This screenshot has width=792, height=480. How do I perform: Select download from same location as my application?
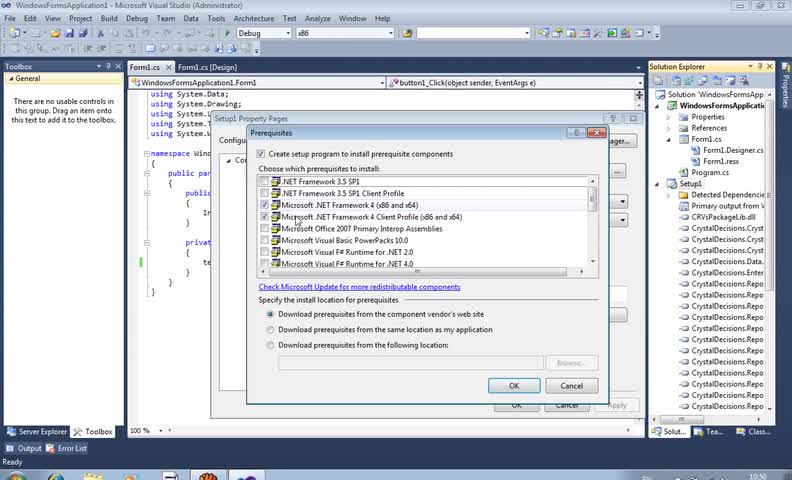point(270,329)
